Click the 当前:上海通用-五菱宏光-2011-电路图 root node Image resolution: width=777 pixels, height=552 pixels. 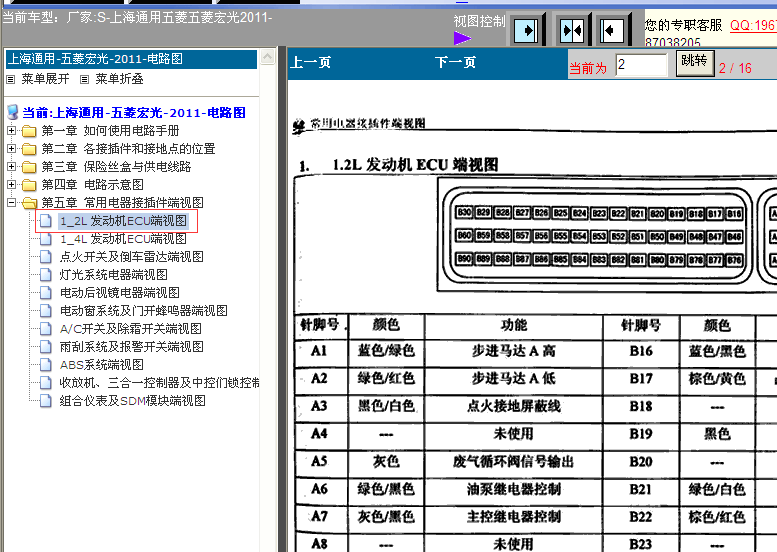click(x=134, y=112)
